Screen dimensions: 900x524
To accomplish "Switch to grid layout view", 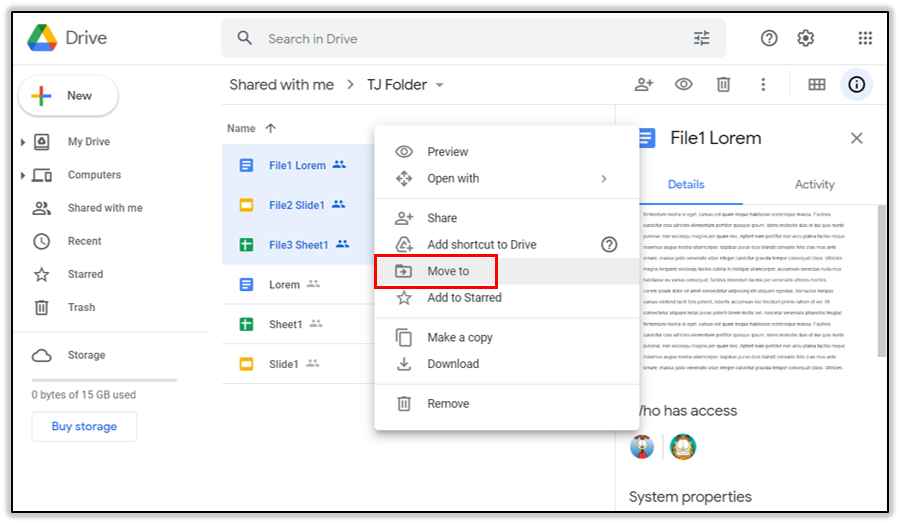I will tap(817, 85).
